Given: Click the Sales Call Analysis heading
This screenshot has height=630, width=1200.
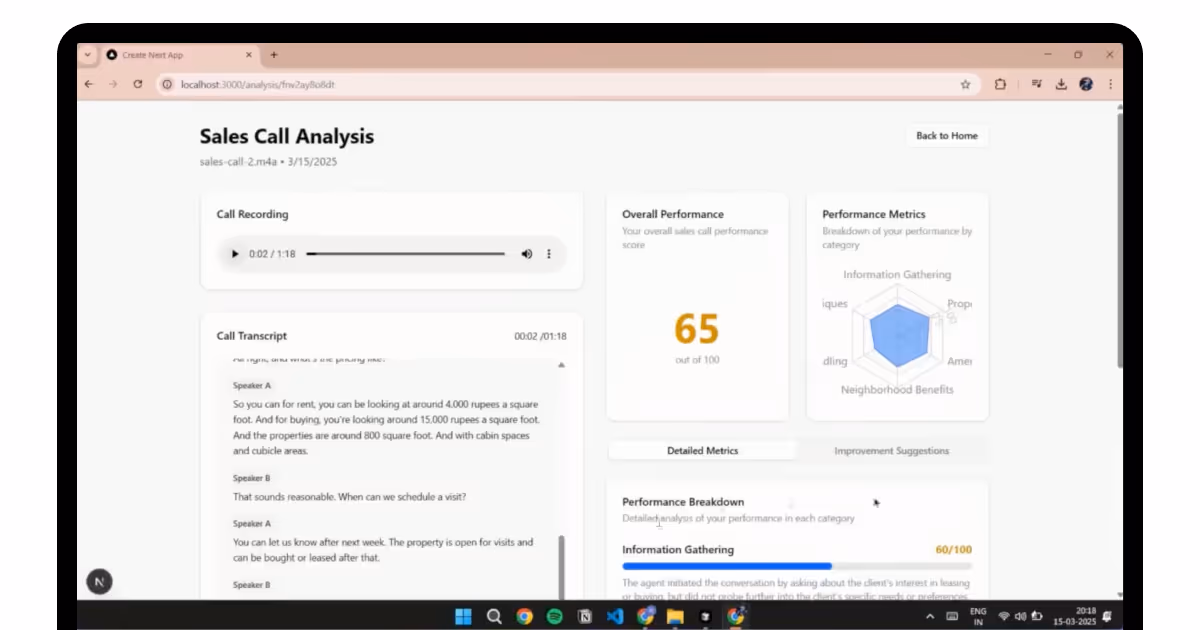Looking at the screenshot, I should [286, 137].
